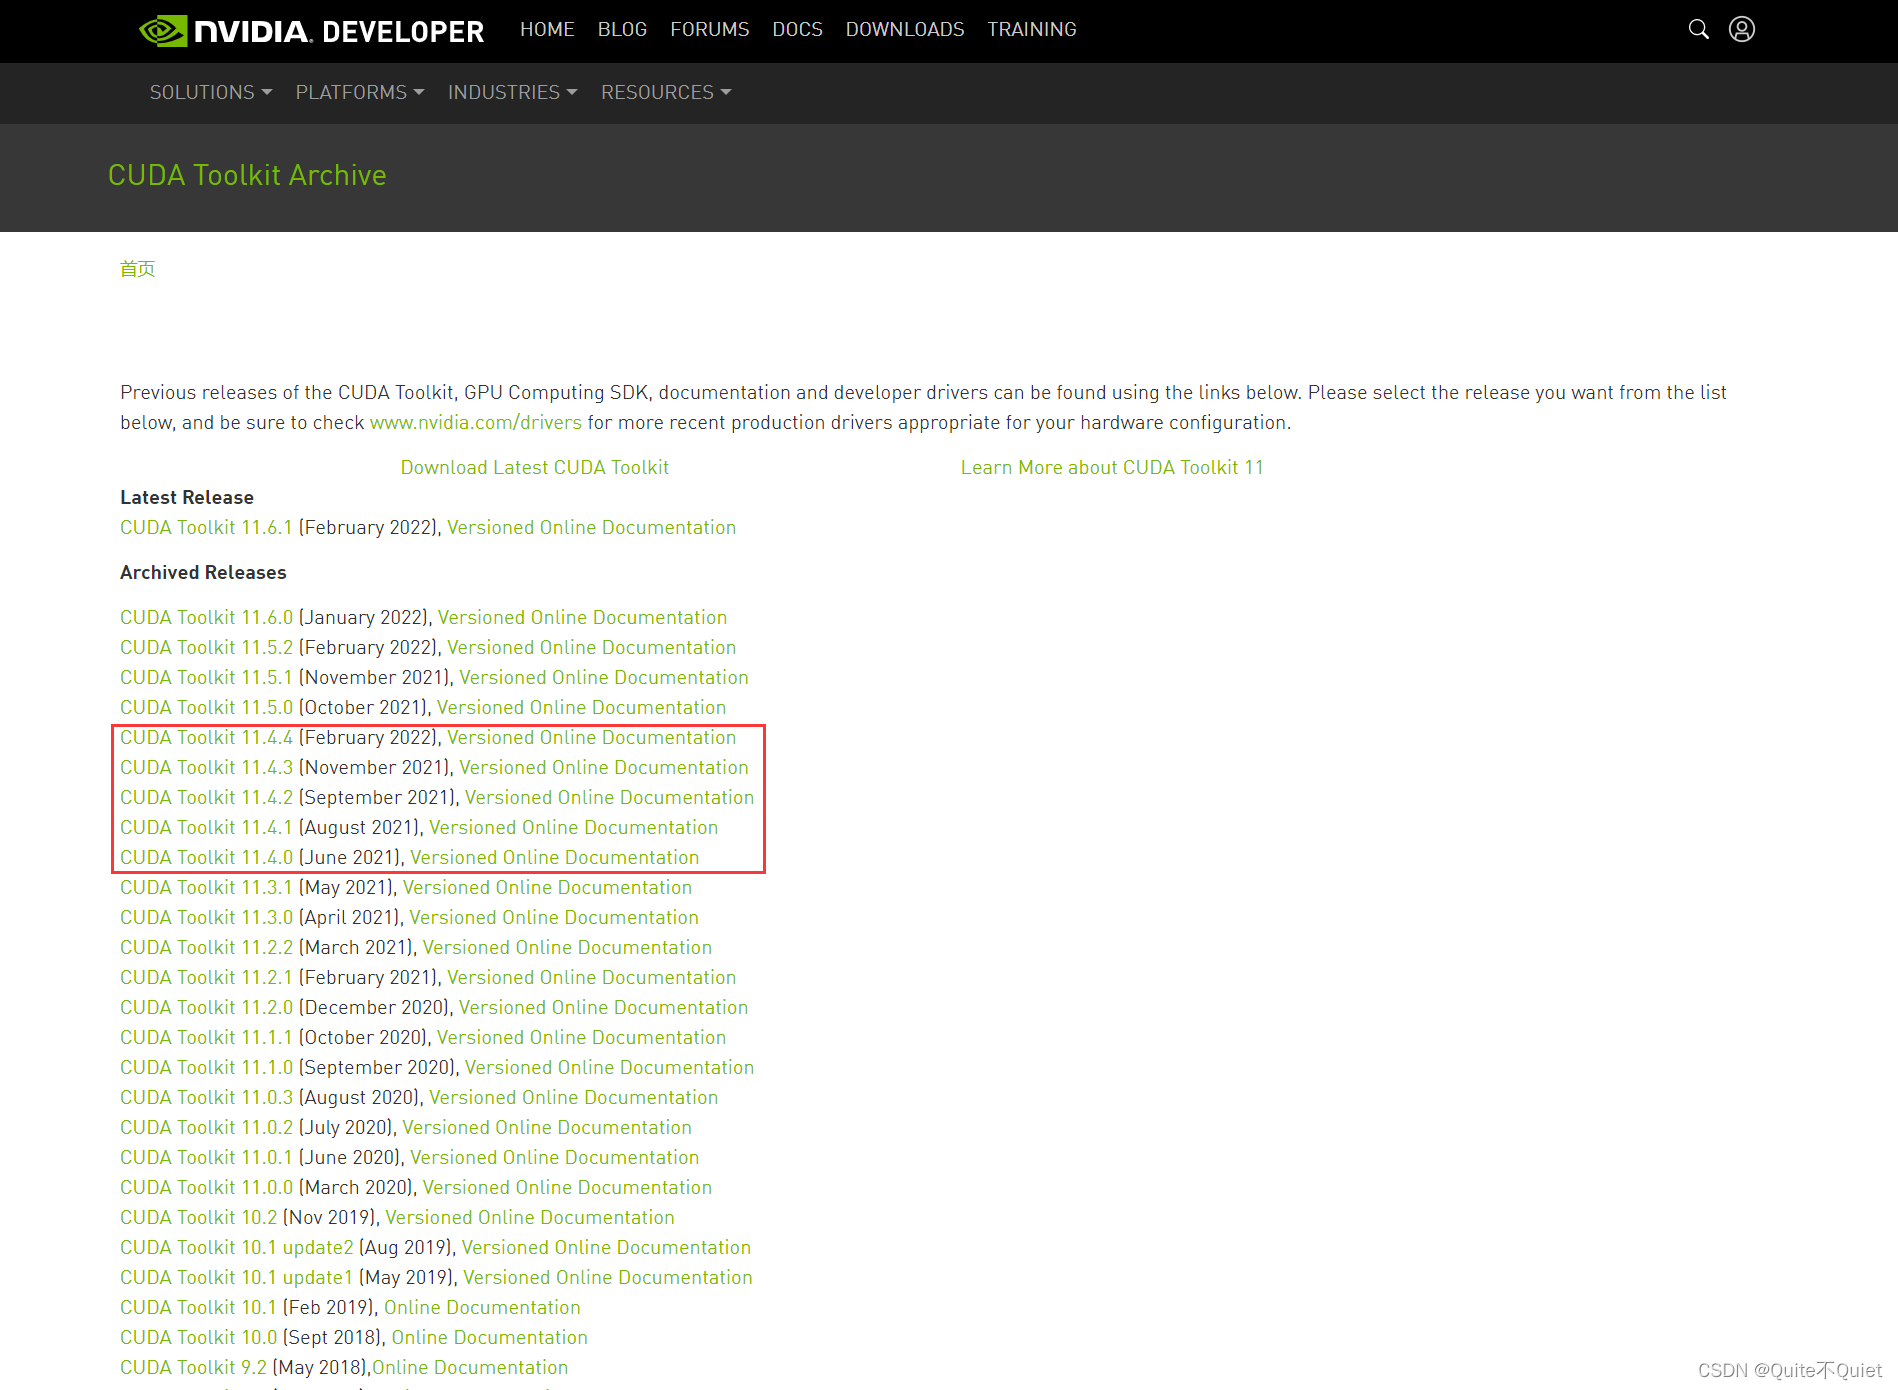Open CUDA Toolkit 9.2 link
This screenshot has width=1898, height=1390.
click(194, 1368)
